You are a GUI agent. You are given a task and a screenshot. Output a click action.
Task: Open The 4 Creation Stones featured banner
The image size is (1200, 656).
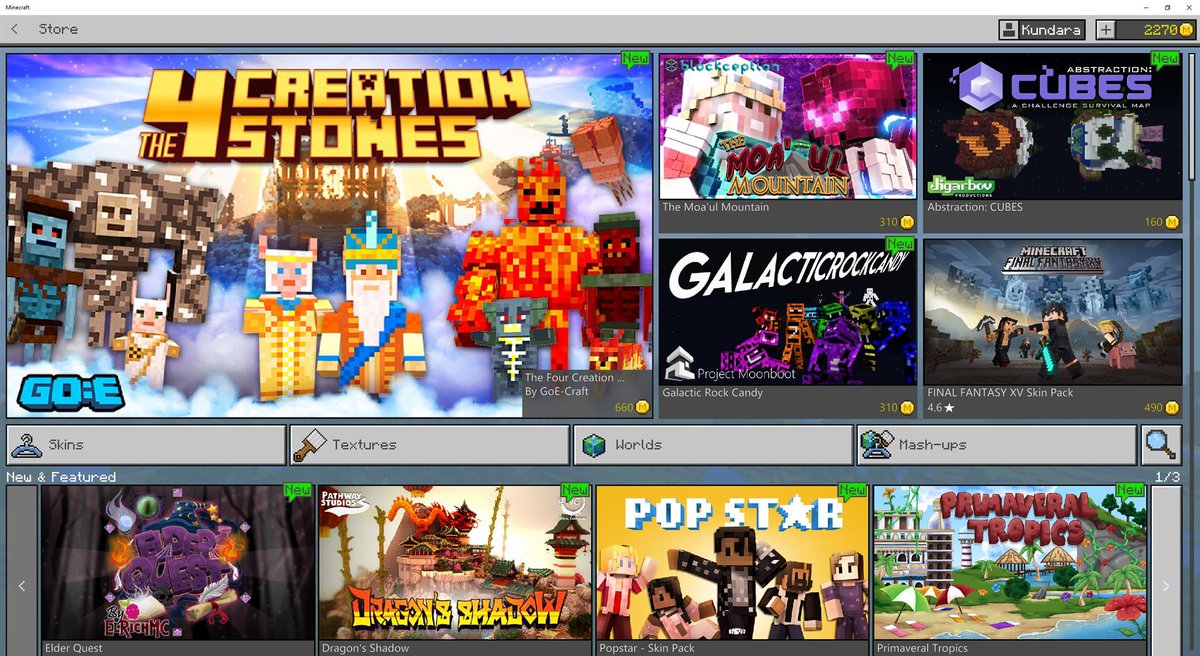(x=329, y=235)
